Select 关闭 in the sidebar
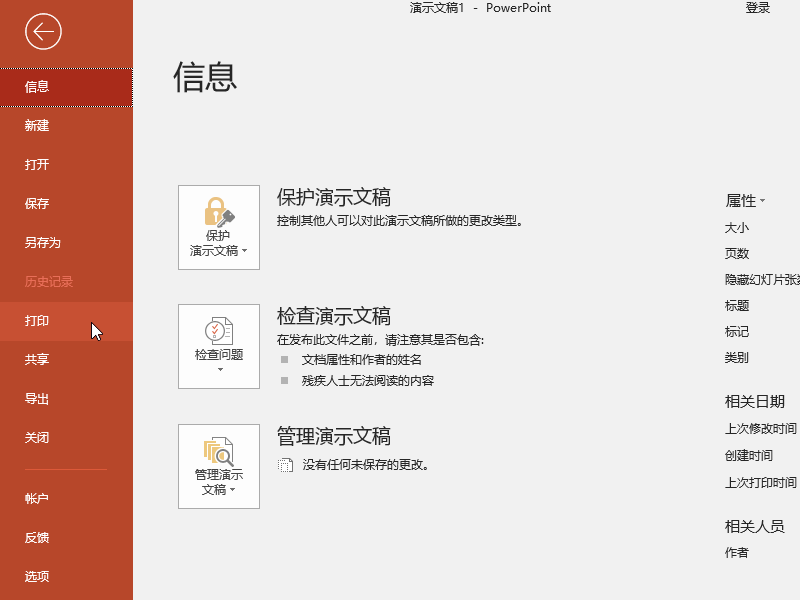 pyautogui.click(x=66, y=438)
